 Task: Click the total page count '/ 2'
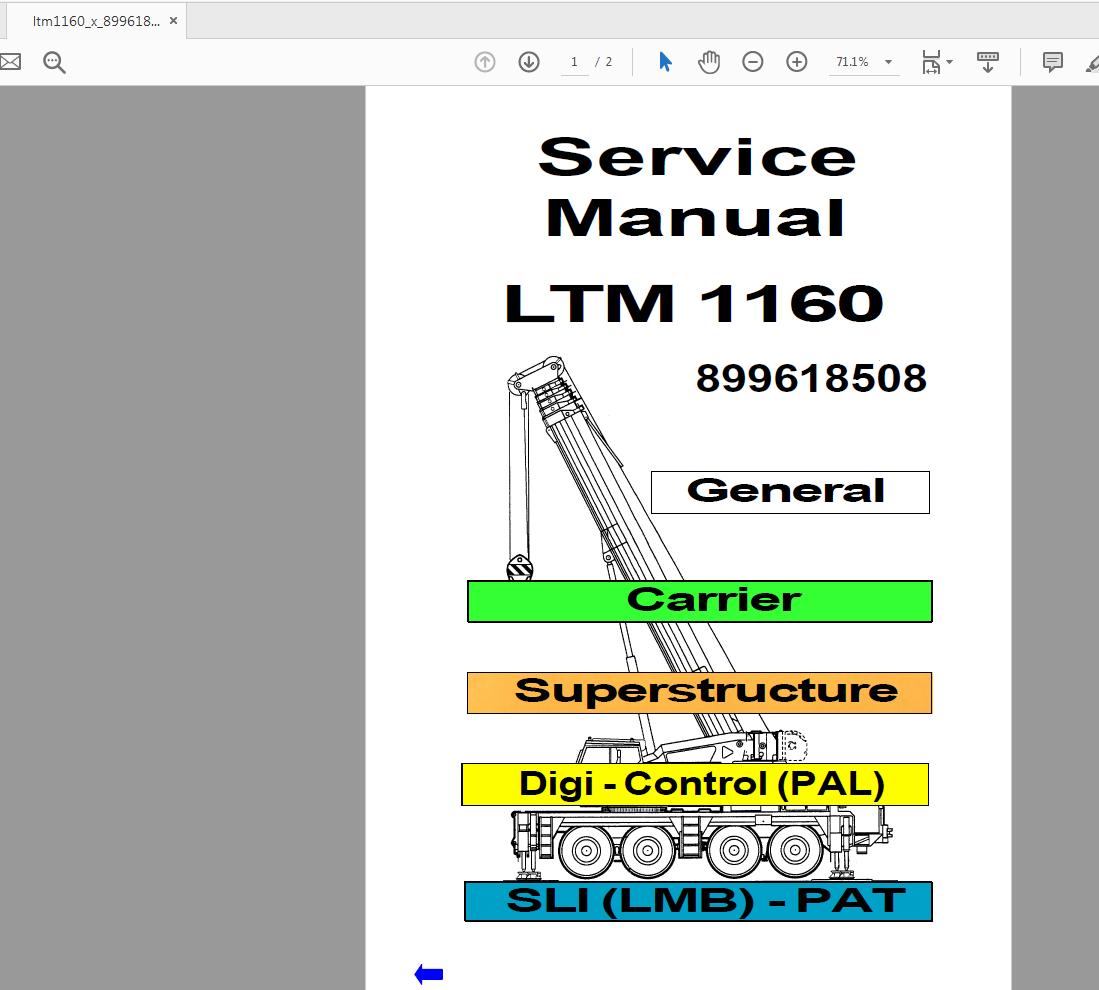pyautogui.click(x=603, y=62)
